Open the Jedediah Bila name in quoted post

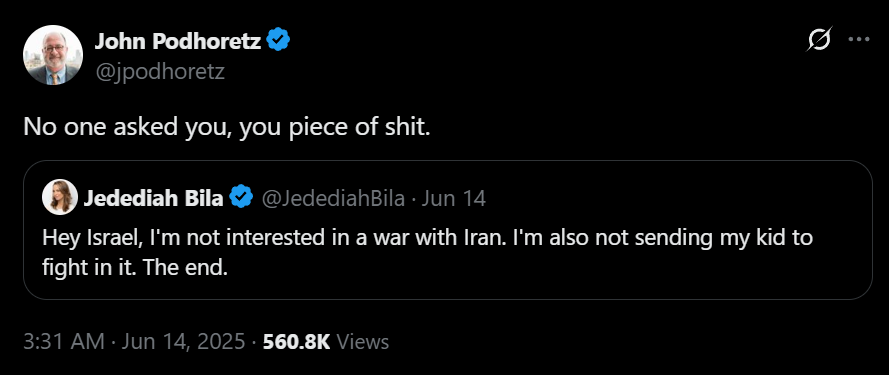(154, 198)
